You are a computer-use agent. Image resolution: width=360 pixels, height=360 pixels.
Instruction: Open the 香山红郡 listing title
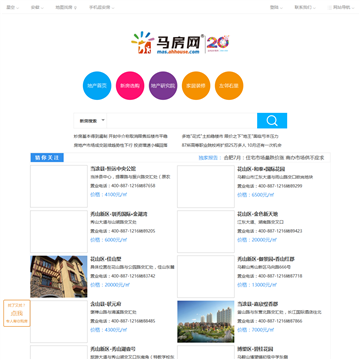266,259
